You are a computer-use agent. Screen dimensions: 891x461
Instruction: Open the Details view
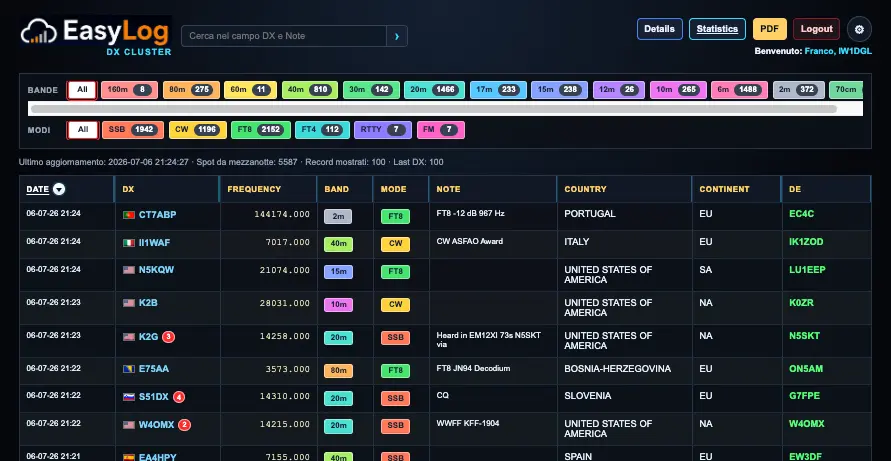pyautogui.click(x=660, y=29)
